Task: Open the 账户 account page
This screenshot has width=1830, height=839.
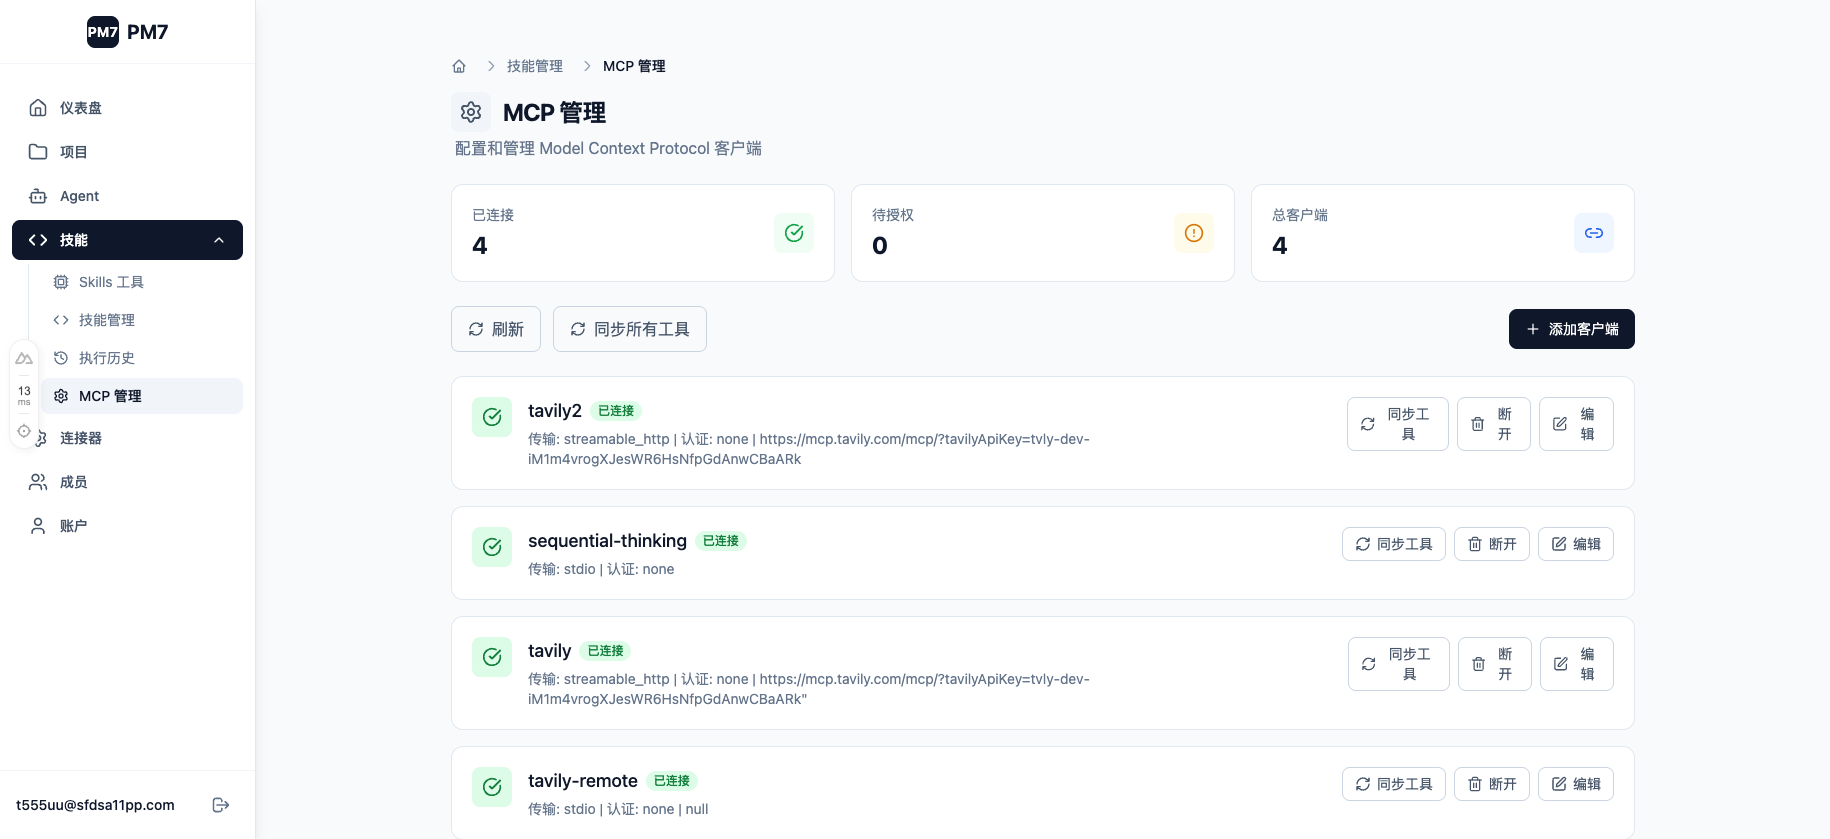Action: [127, 526]
